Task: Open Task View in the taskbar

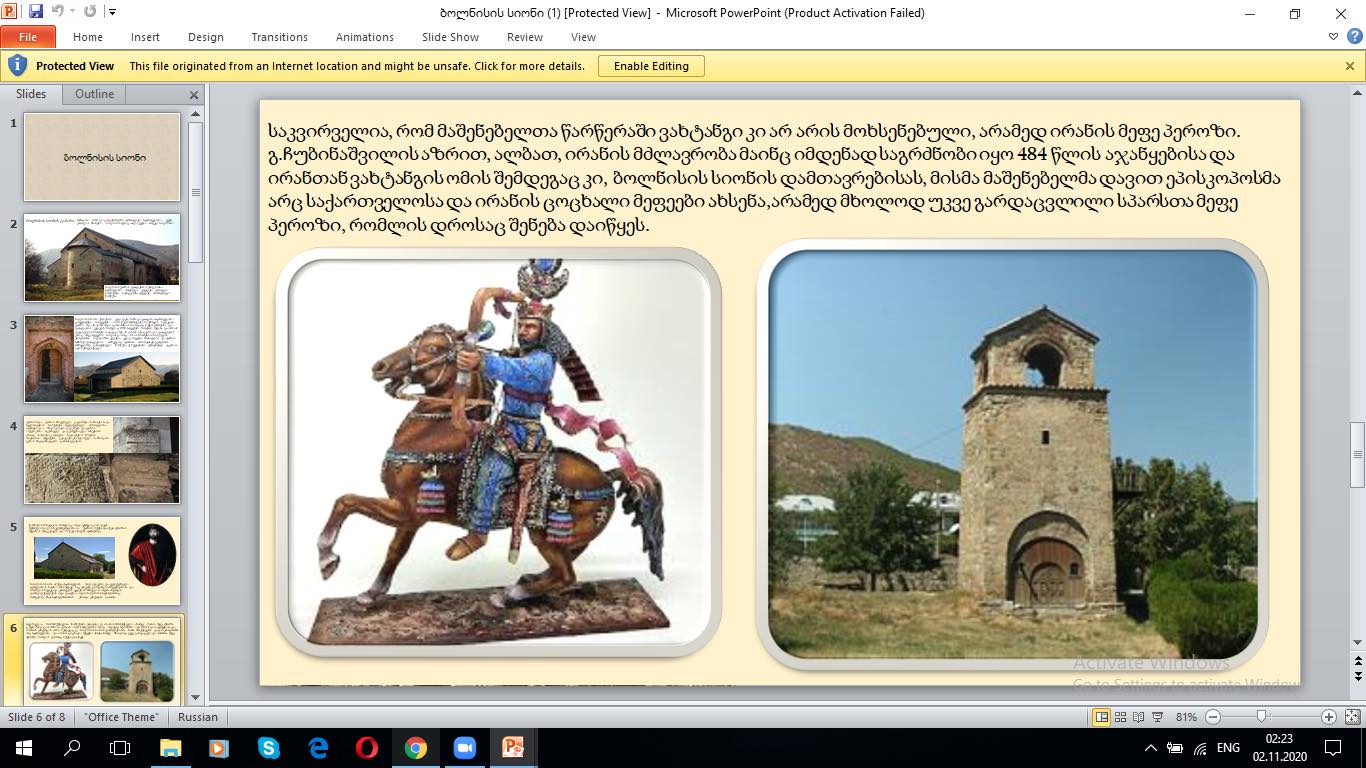Action: click(x=120, y=748)
